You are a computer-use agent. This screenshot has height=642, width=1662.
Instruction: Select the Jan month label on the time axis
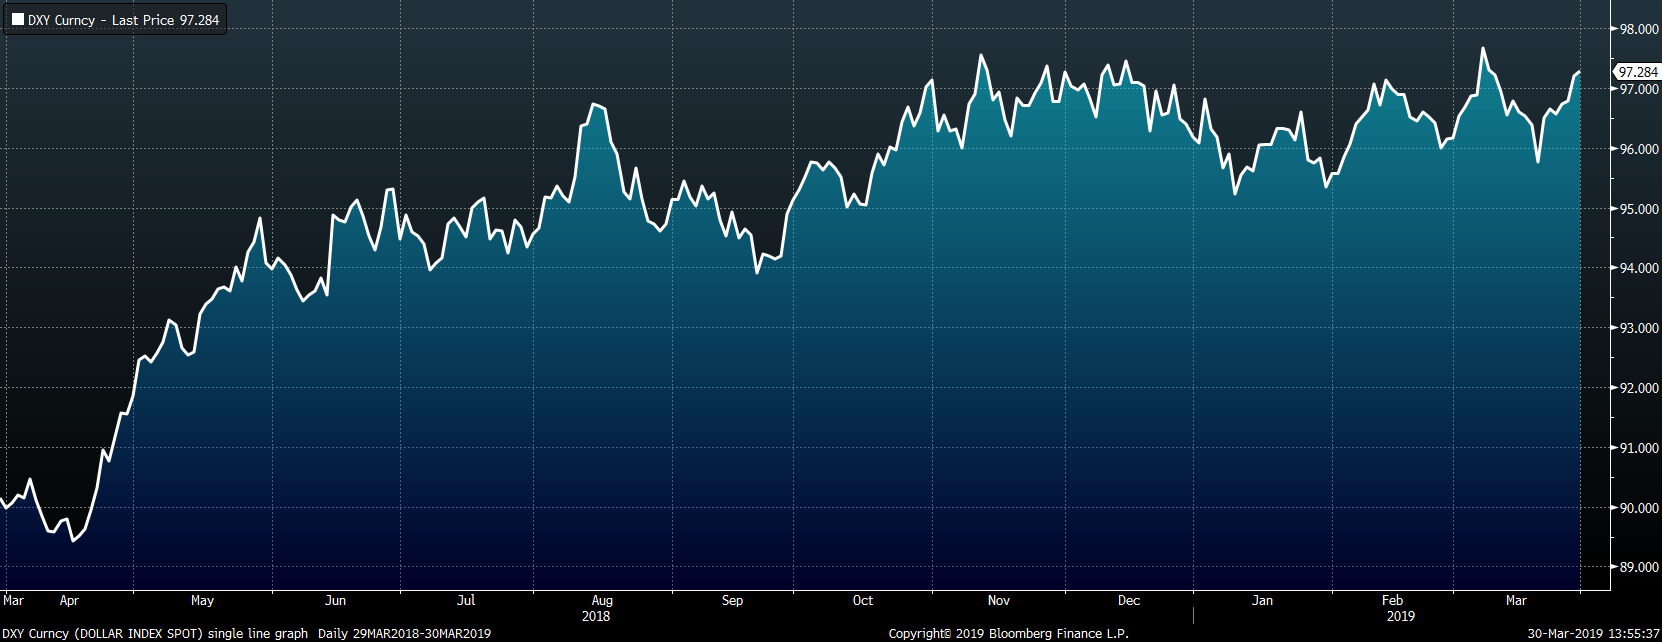1262,601
